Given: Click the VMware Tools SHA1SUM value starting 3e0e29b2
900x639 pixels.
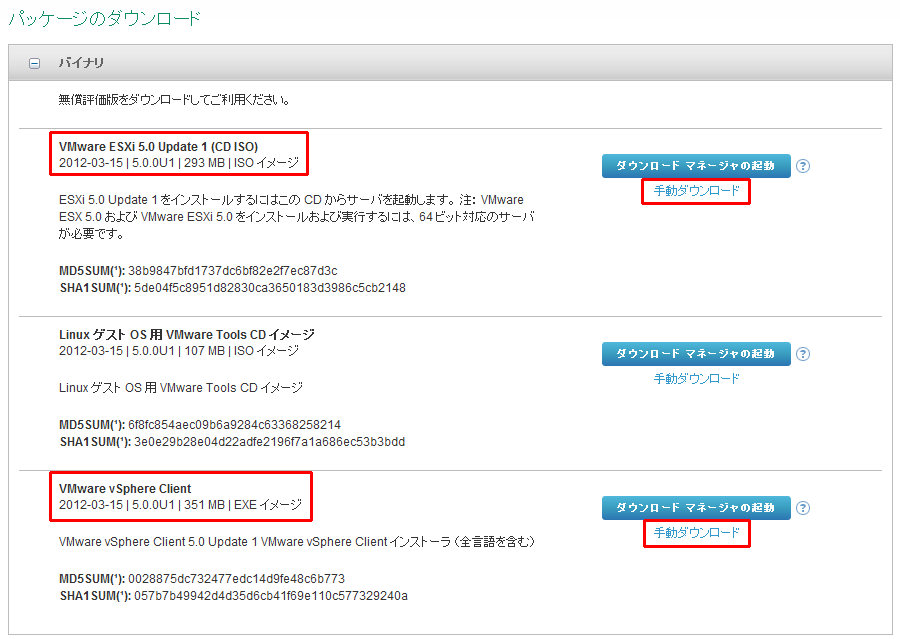Looking at the screenshot, I should (x=270, y=442).
